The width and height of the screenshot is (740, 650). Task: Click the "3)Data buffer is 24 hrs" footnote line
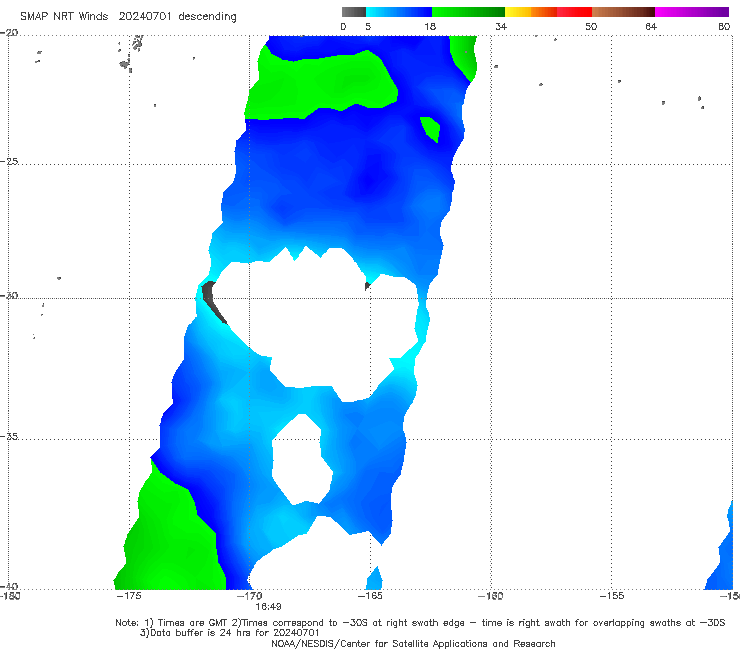(x=230, y=633)
